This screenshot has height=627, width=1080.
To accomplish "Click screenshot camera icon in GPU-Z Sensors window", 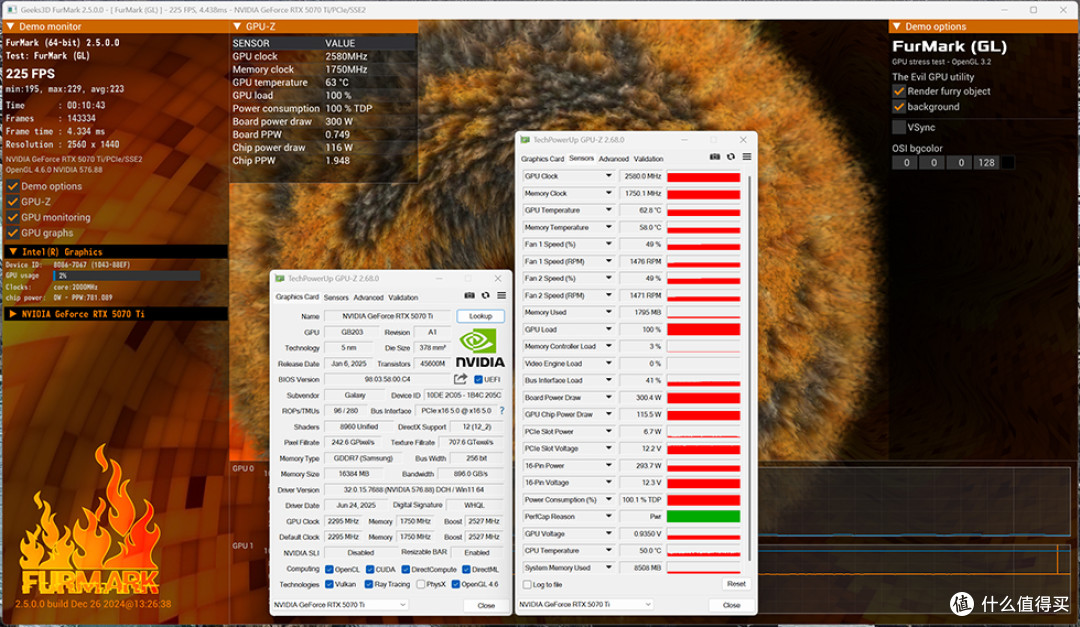I will click(x=715, y=157).
